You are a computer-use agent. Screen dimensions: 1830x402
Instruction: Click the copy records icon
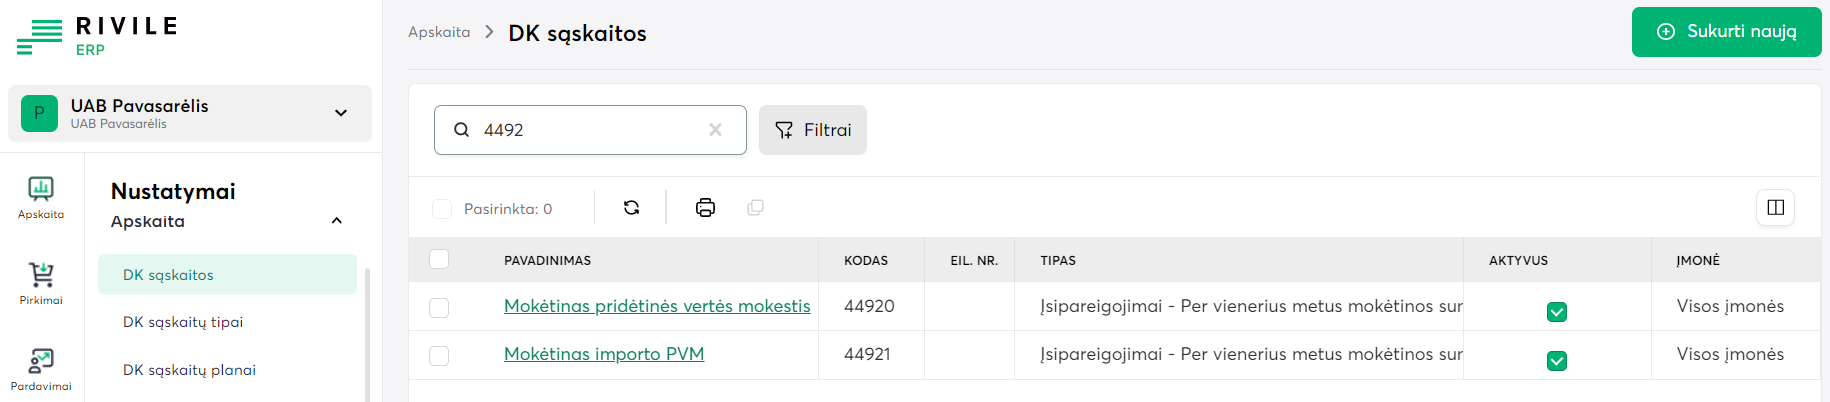click(755, 208)
